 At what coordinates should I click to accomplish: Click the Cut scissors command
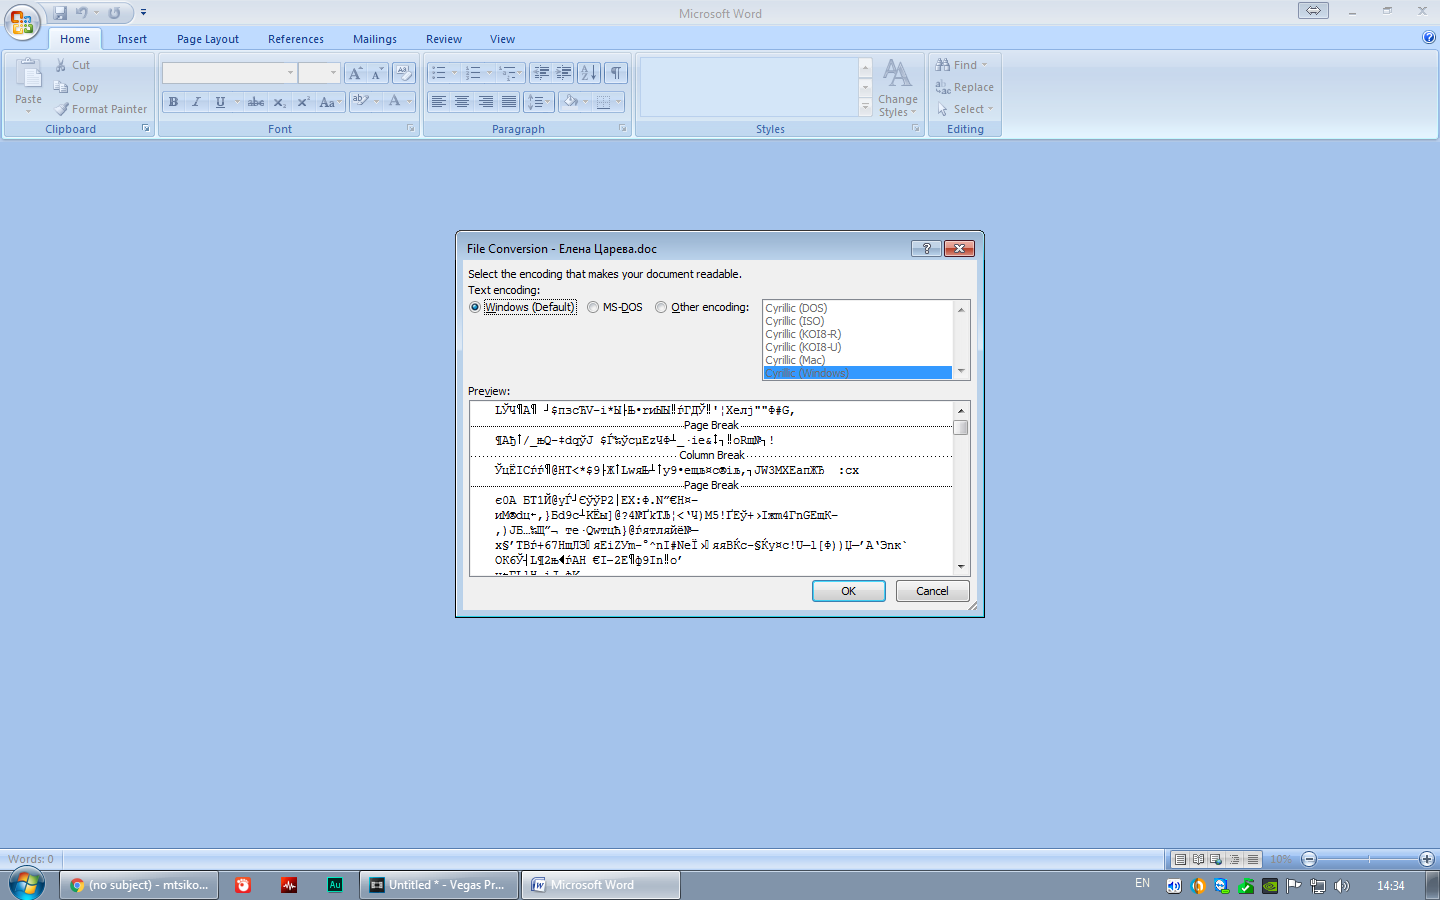click(x=73, y=65)
